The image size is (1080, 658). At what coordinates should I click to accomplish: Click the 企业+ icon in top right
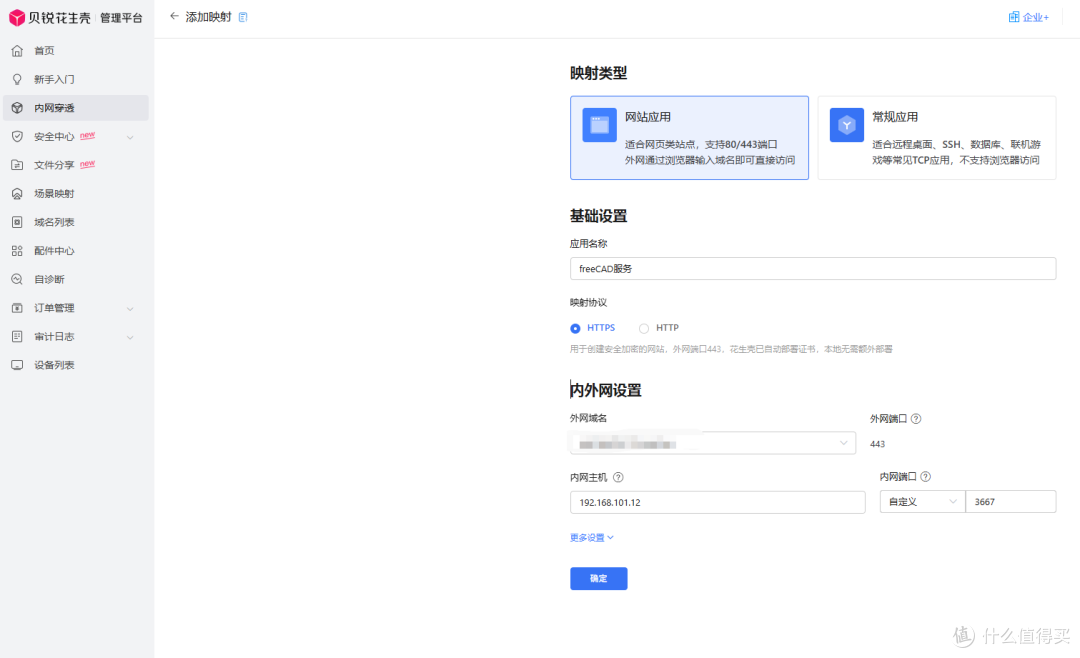[1014, 17]
